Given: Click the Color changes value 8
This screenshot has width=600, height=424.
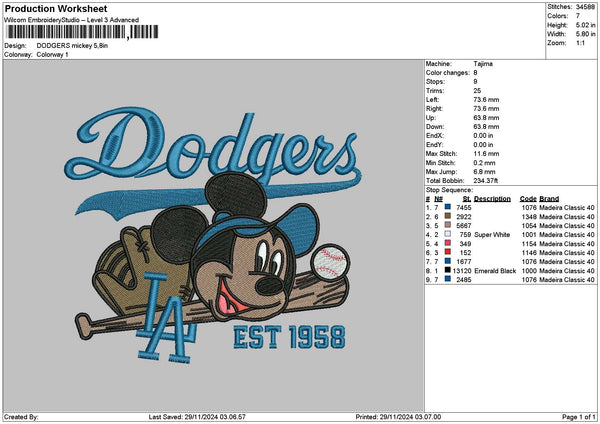Looking at the screenshot, I should coord(475,73).
